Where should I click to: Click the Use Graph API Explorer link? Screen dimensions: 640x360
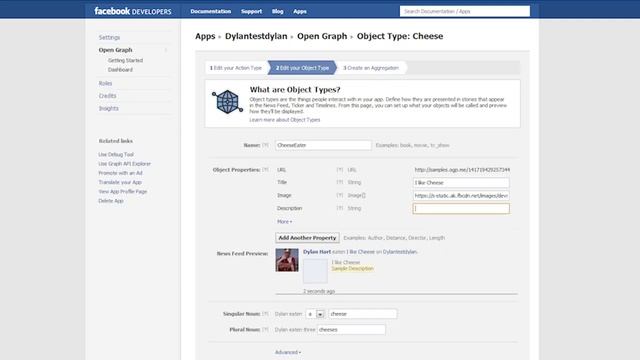124,164
